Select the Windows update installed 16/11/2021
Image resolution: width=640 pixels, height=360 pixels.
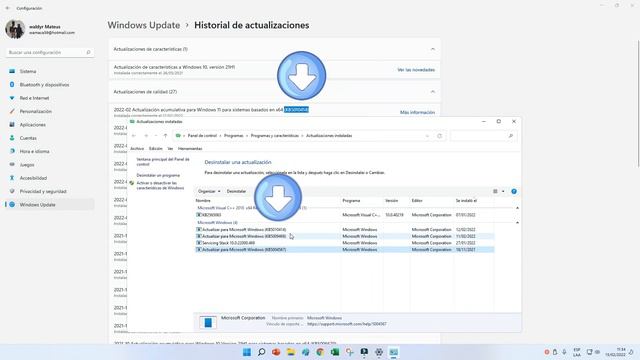click(344, 249)
